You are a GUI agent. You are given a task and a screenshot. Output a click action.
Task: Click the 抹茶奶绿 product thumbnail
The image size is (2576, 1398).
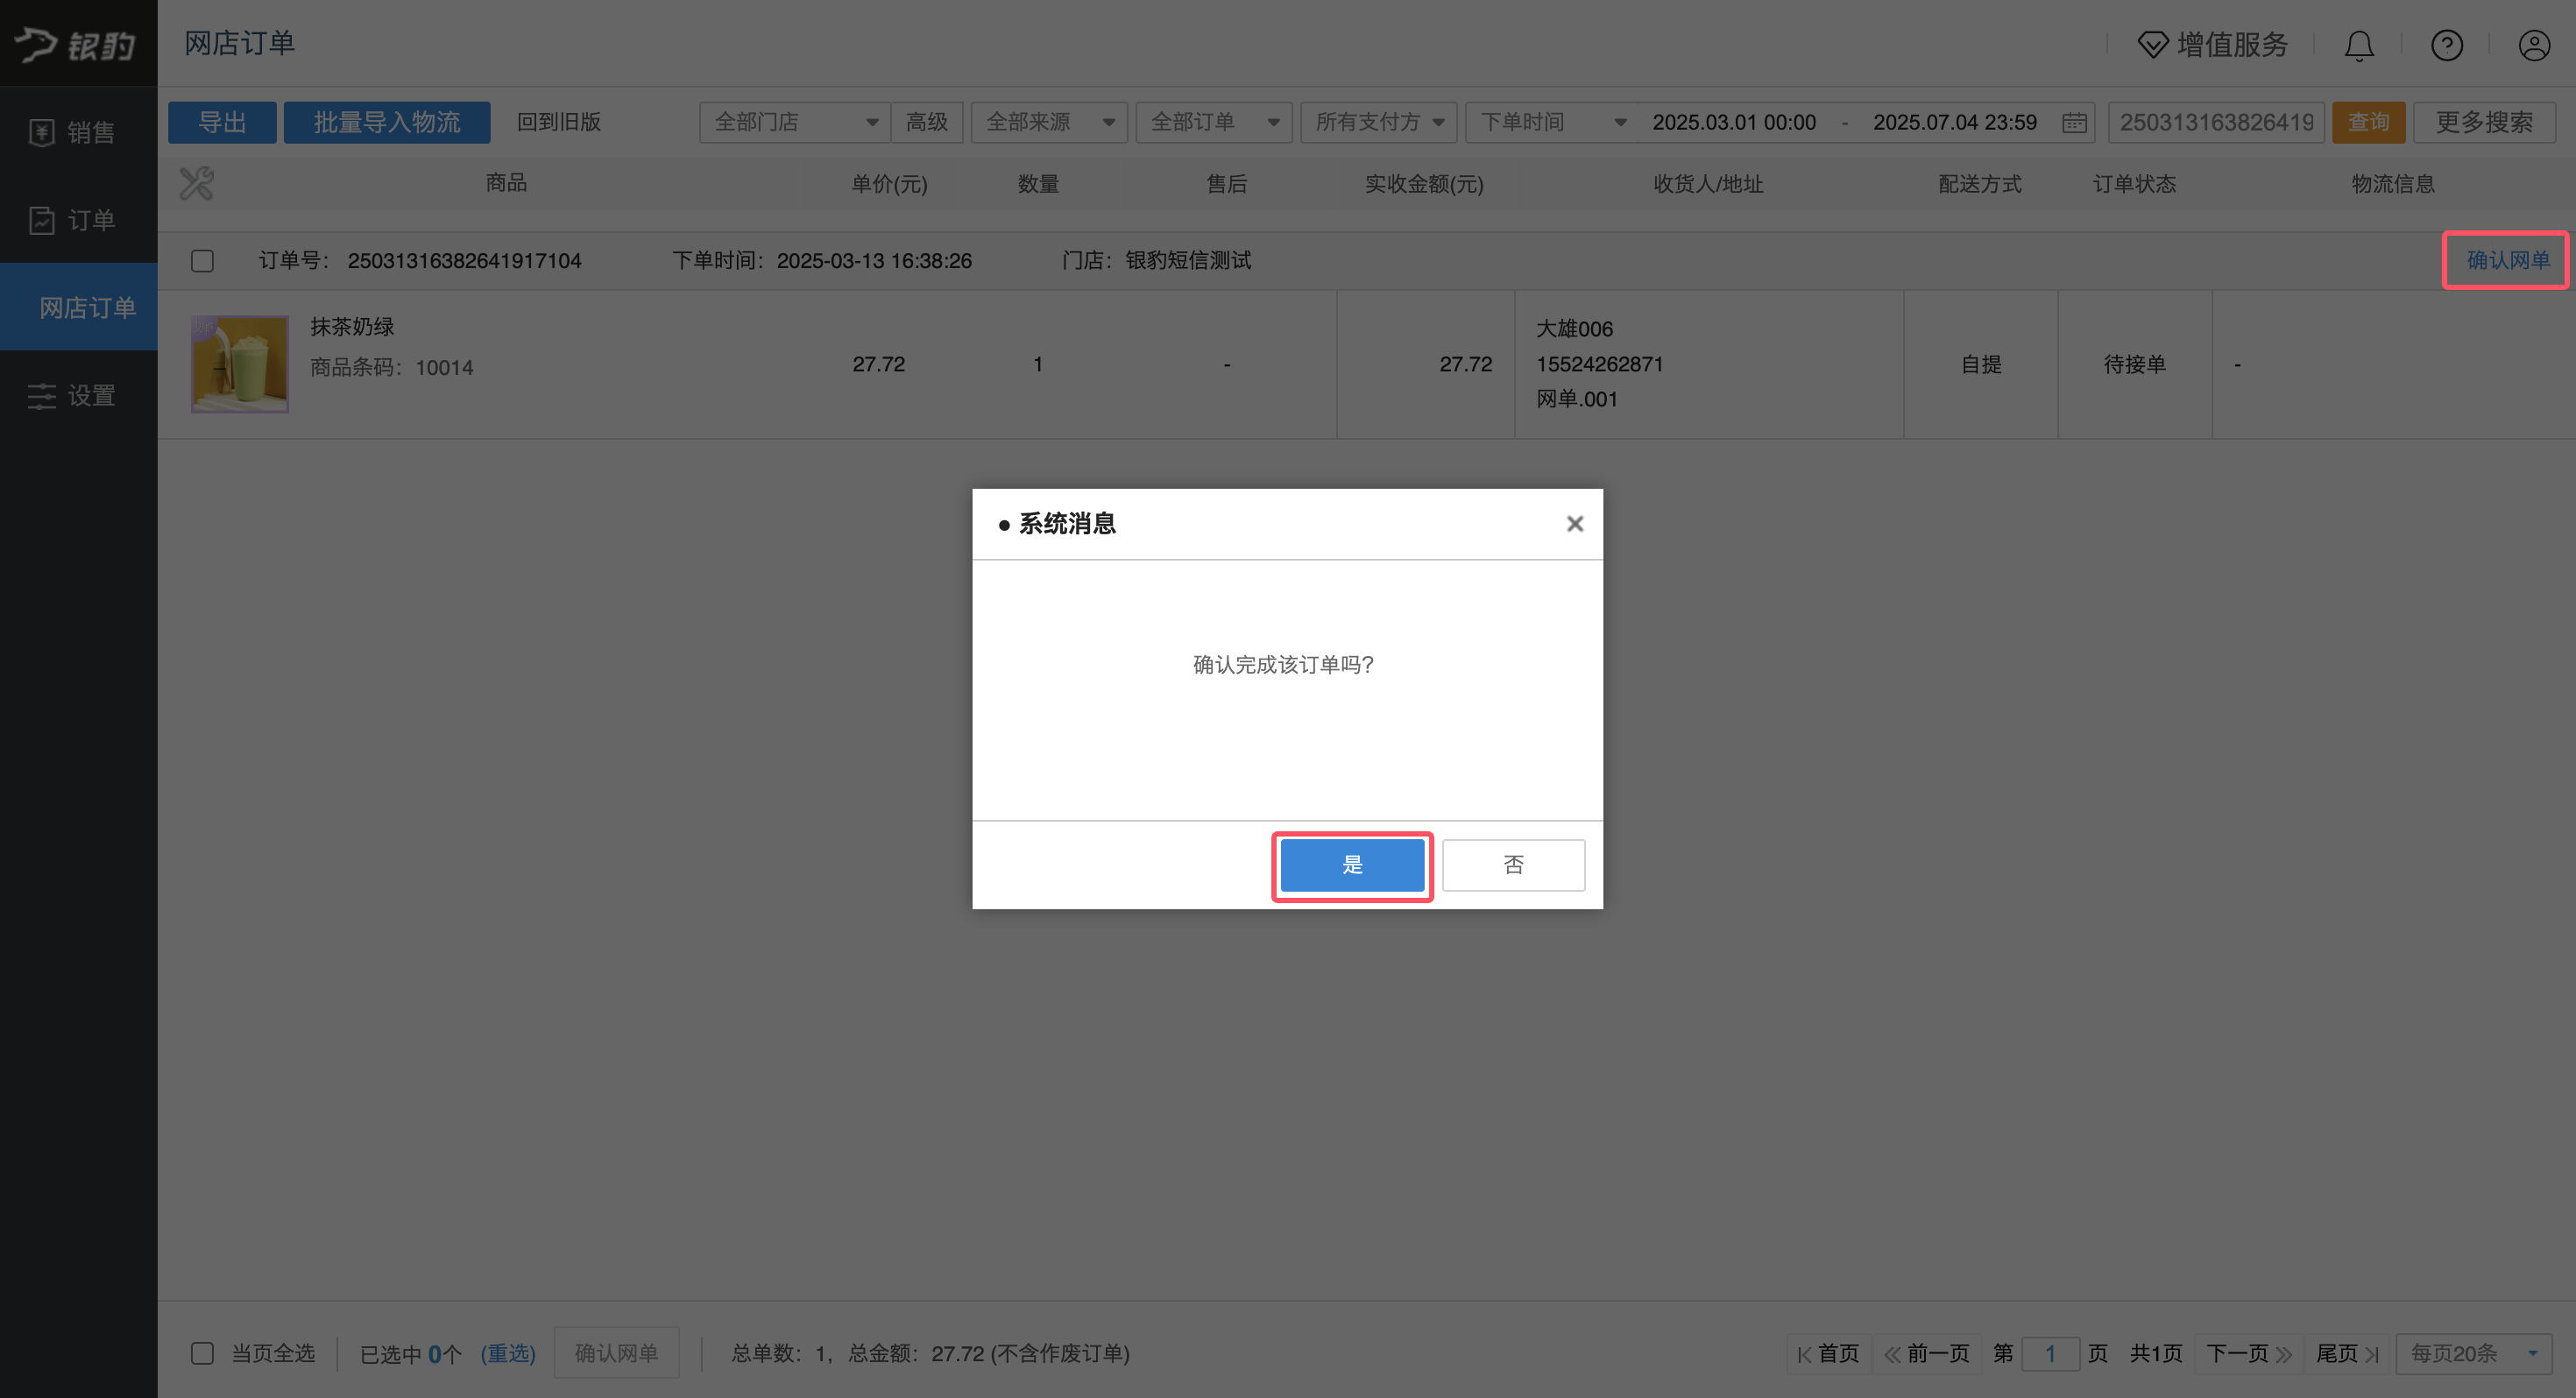point(240,364)
